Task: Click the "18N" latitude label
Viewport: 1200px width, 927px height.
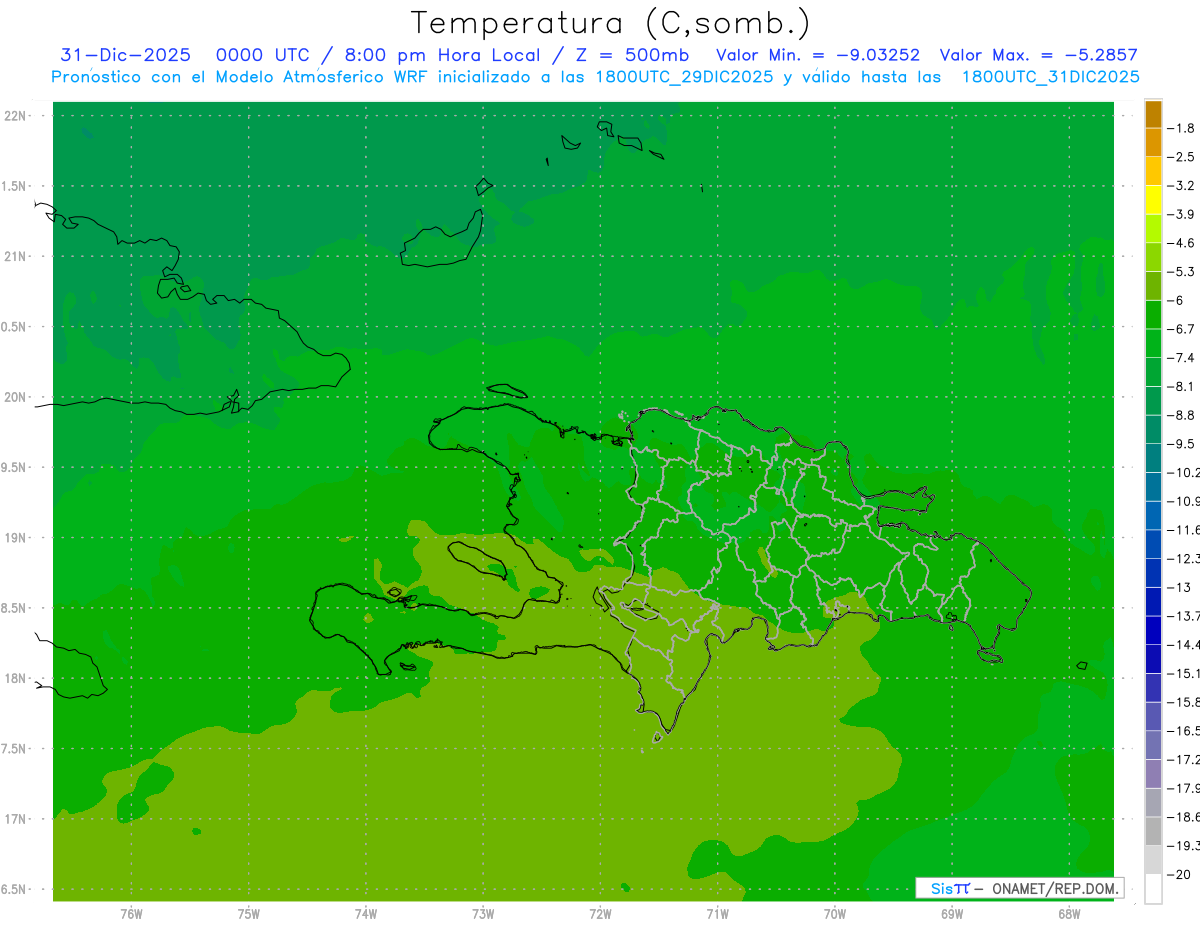Action: point(15,678)
